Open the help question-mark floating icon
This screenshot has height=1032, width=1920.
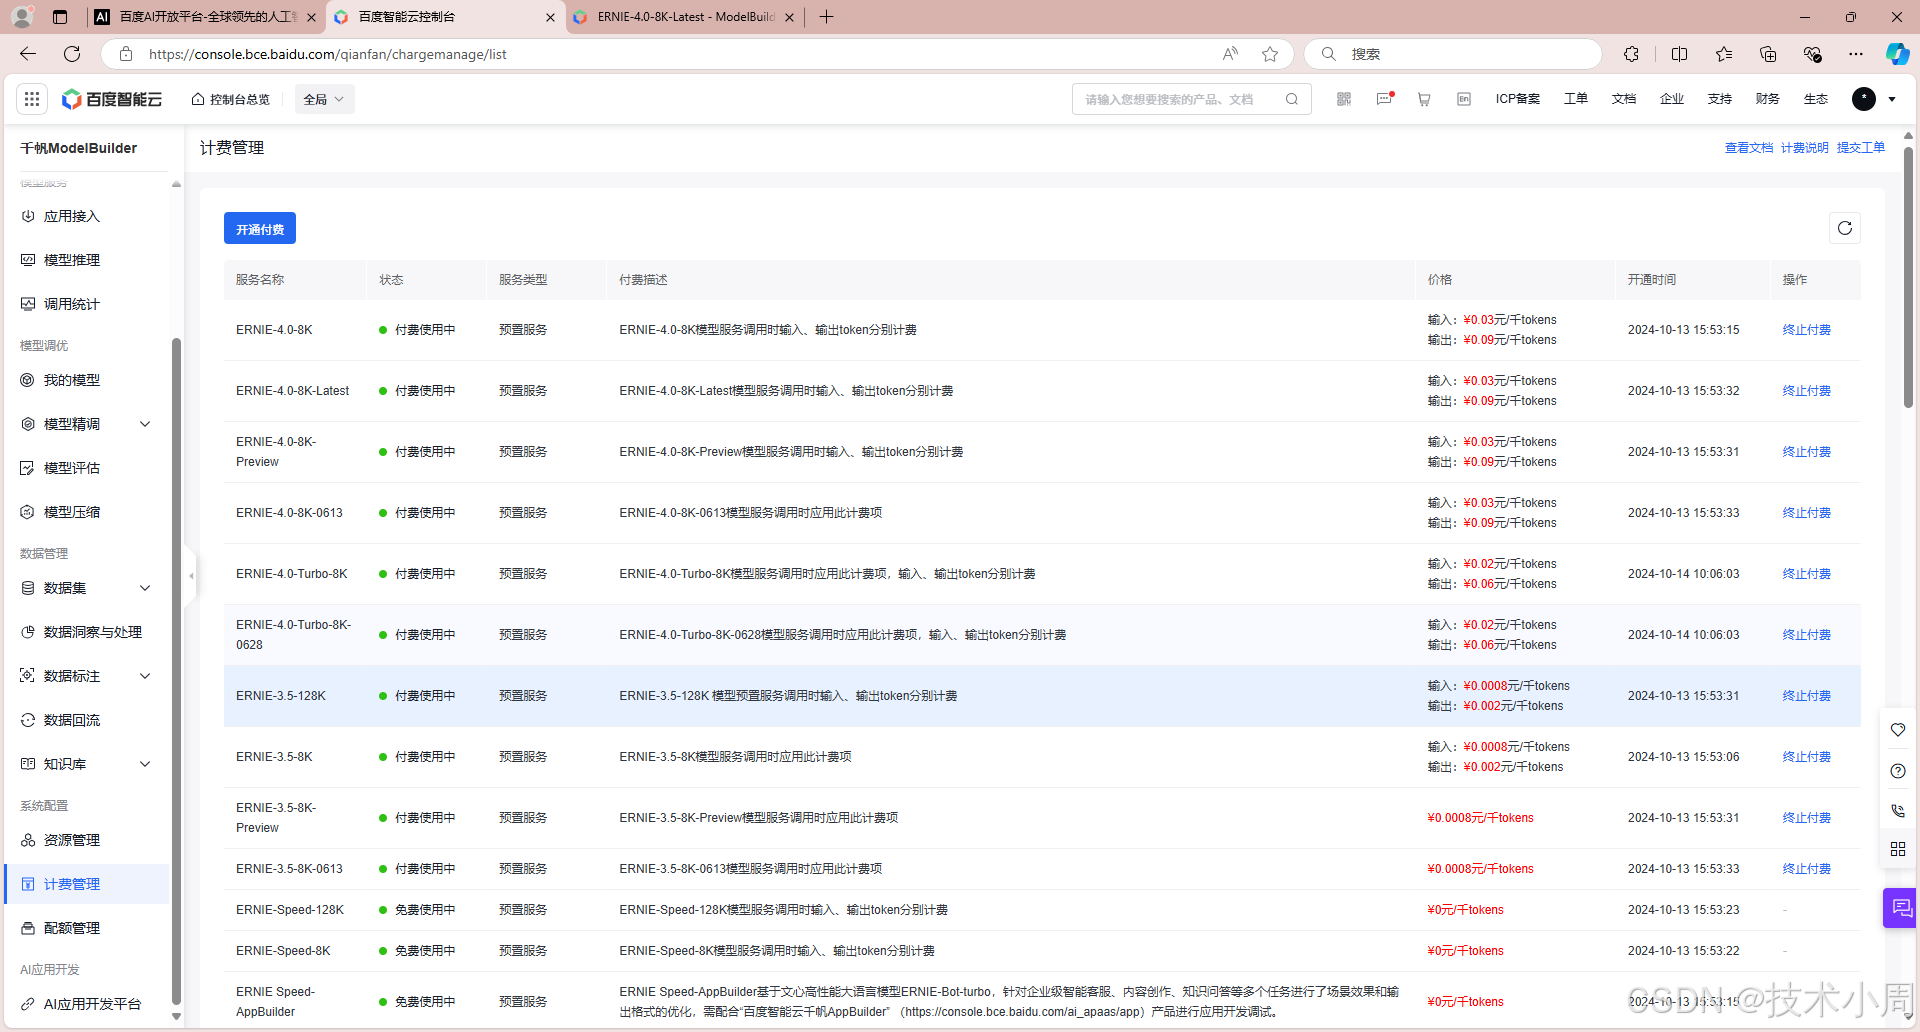pos(1898,771)
